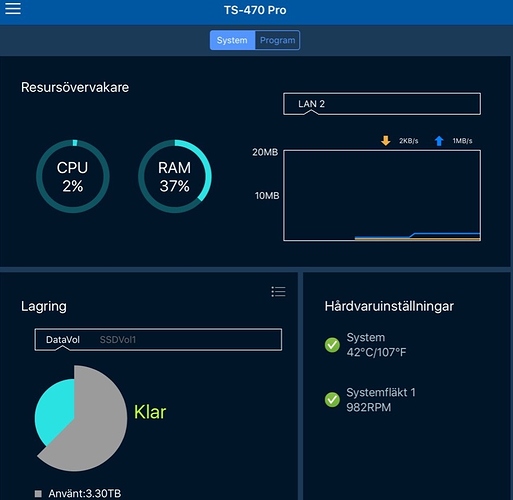The width and height of the screenshot is (513, 500).
Task: Click the System temperature green checkmark
Action: coord(332,345)
